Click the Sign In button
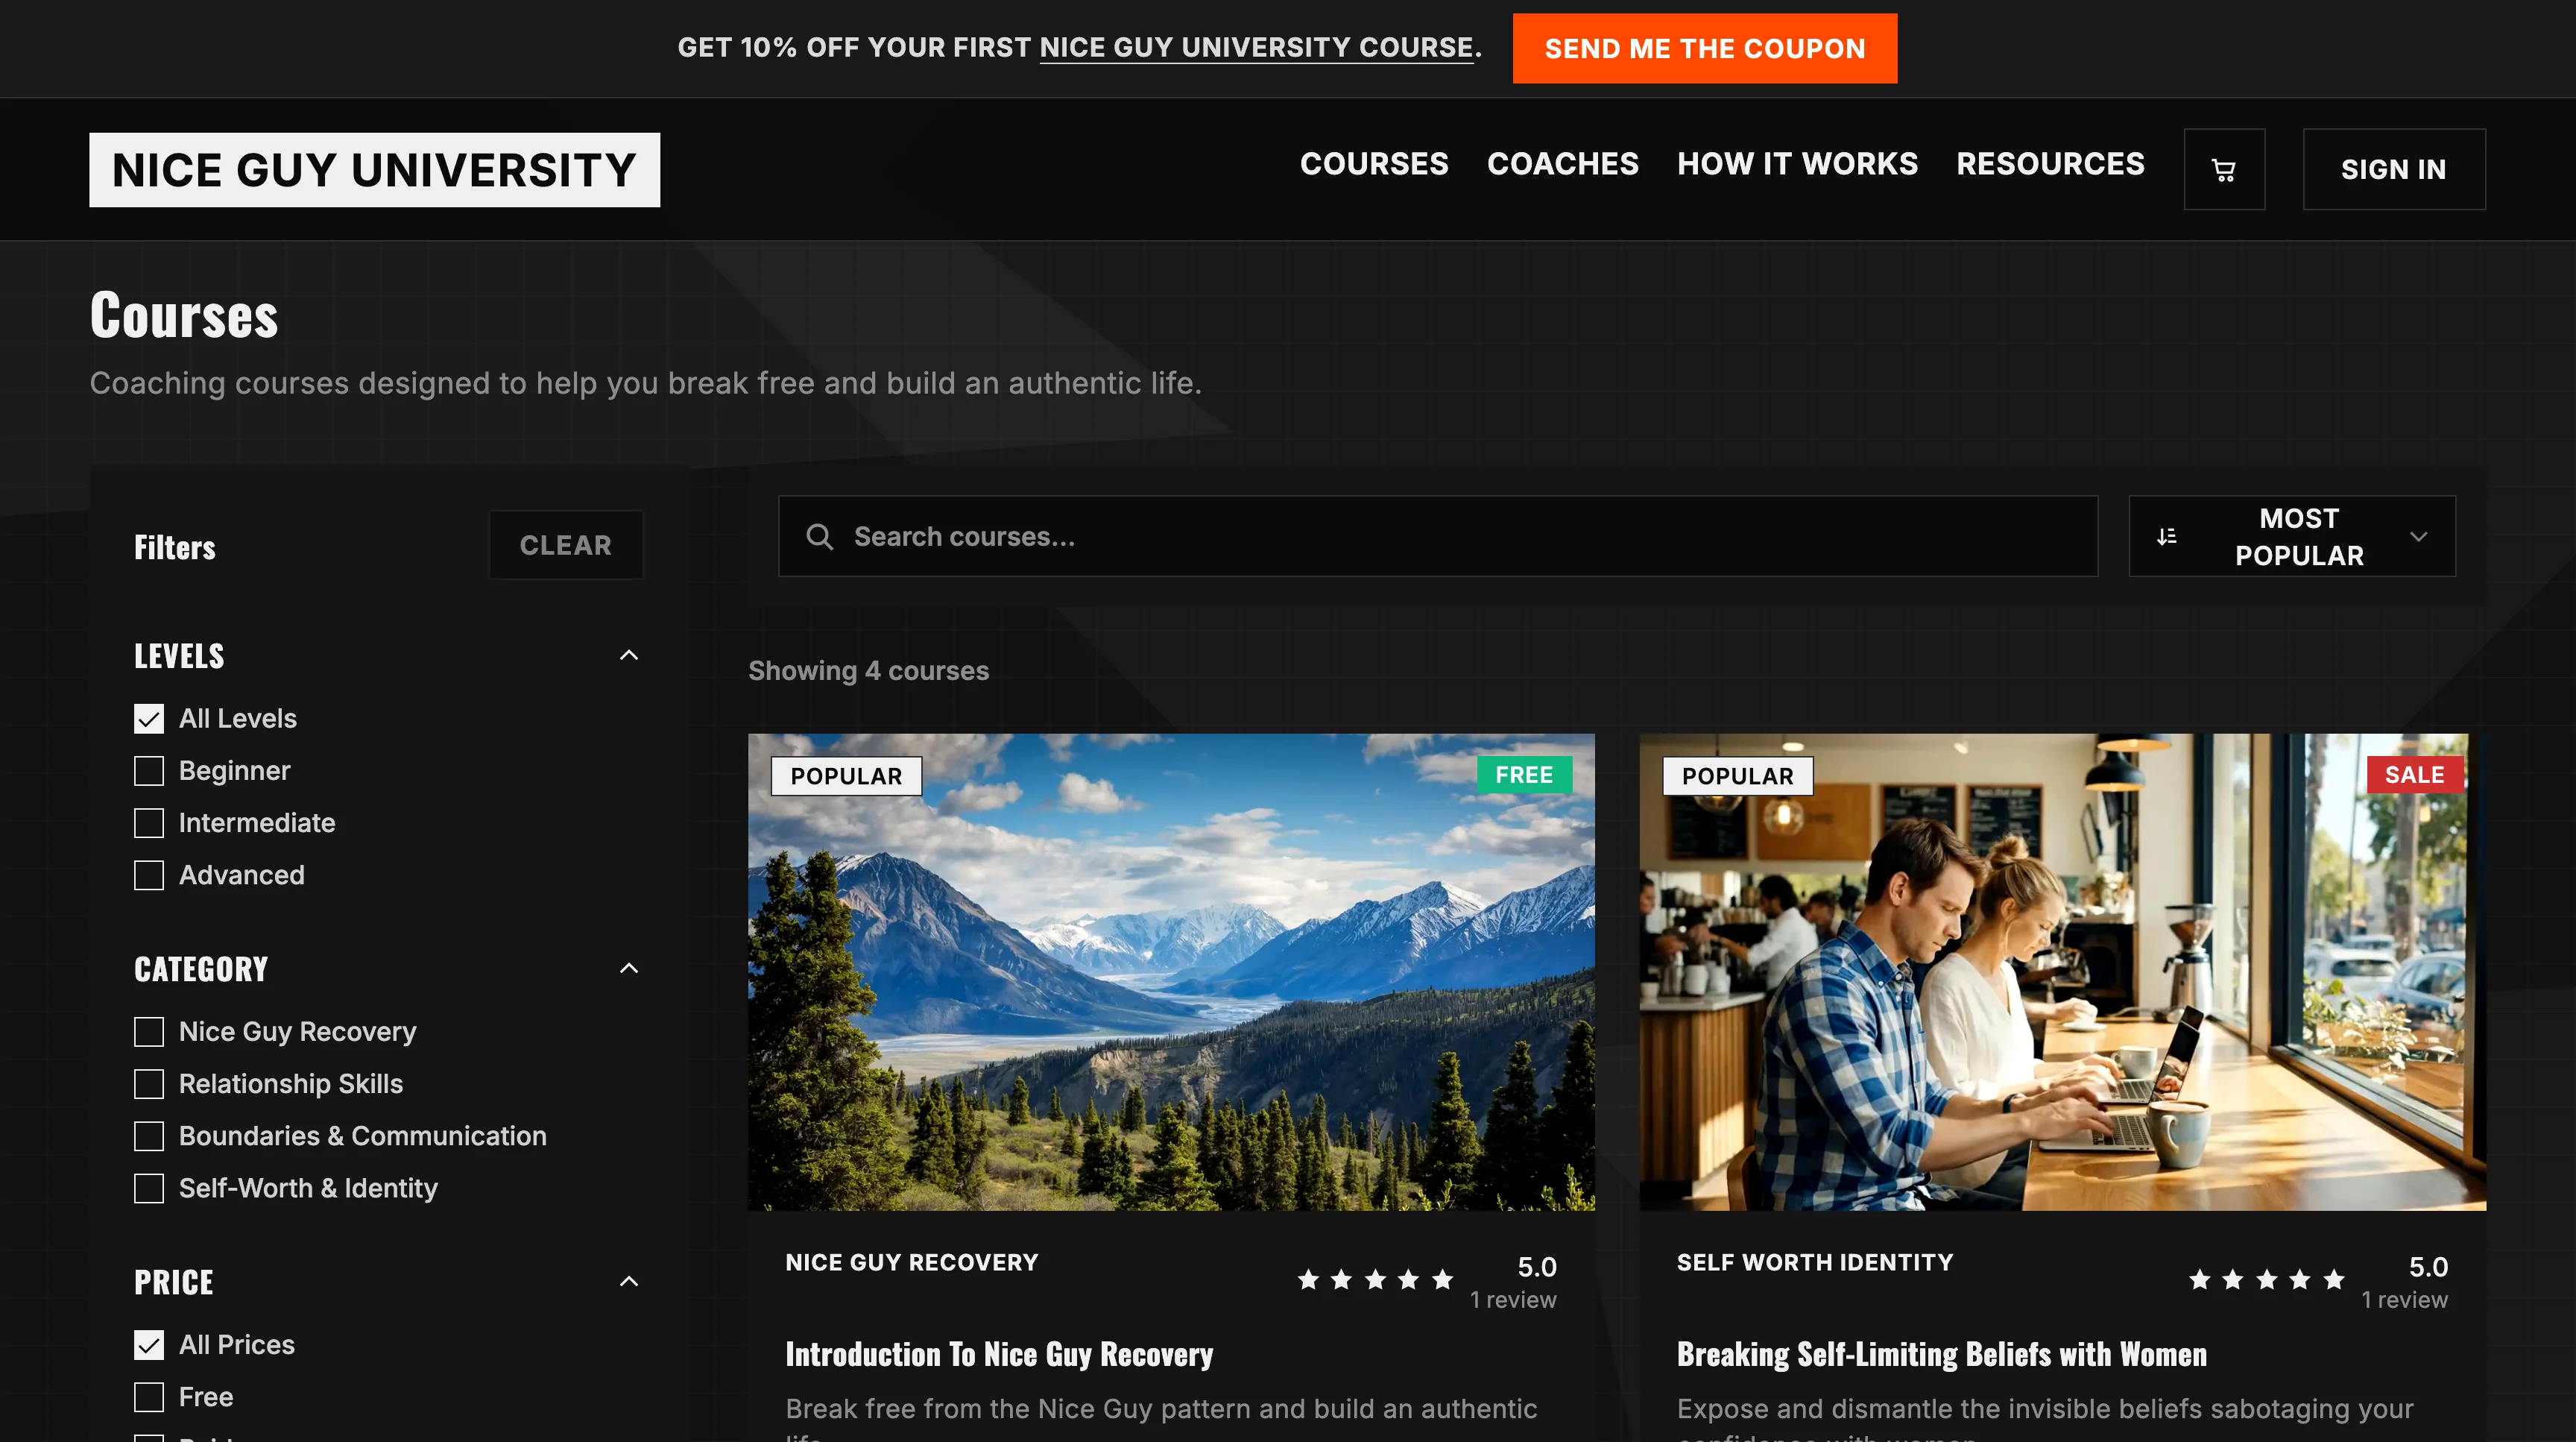 (x=2394, y=169)
